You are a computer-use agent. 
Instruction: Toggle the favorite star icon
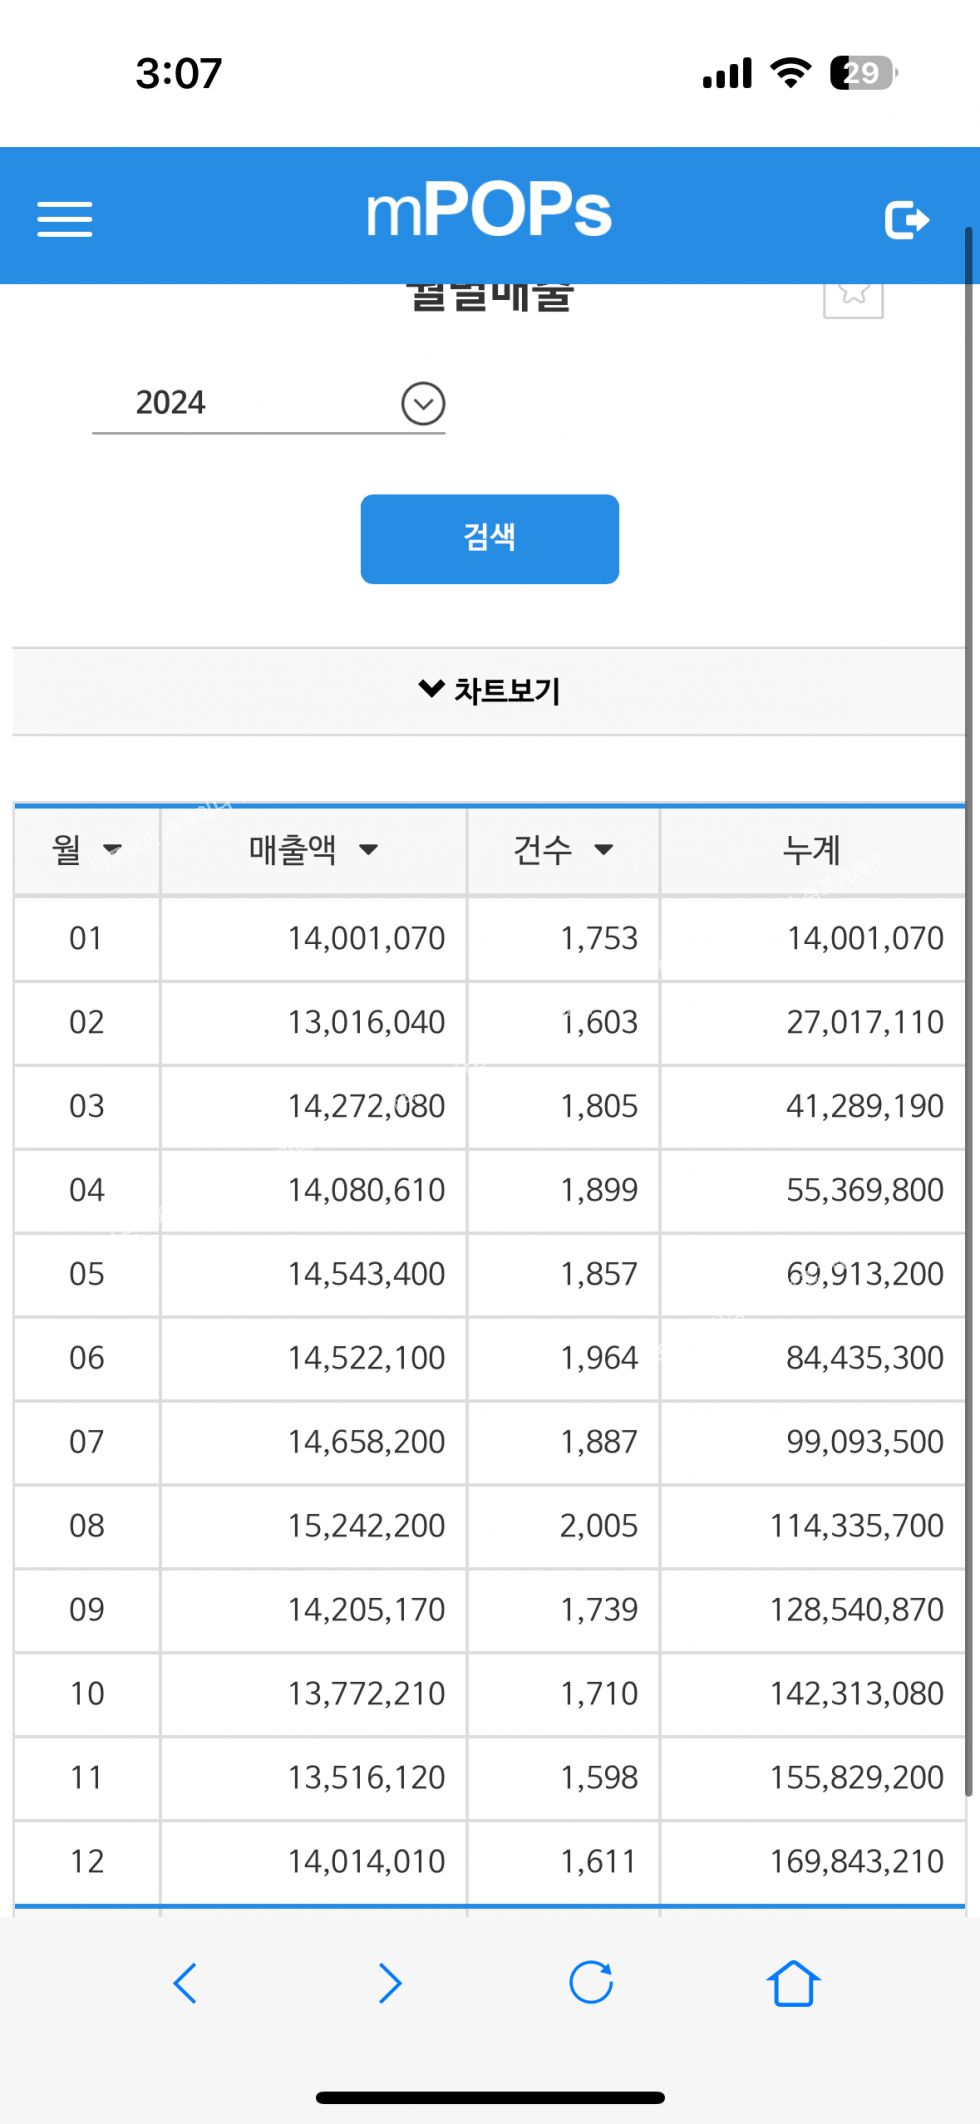coord(853,296)
